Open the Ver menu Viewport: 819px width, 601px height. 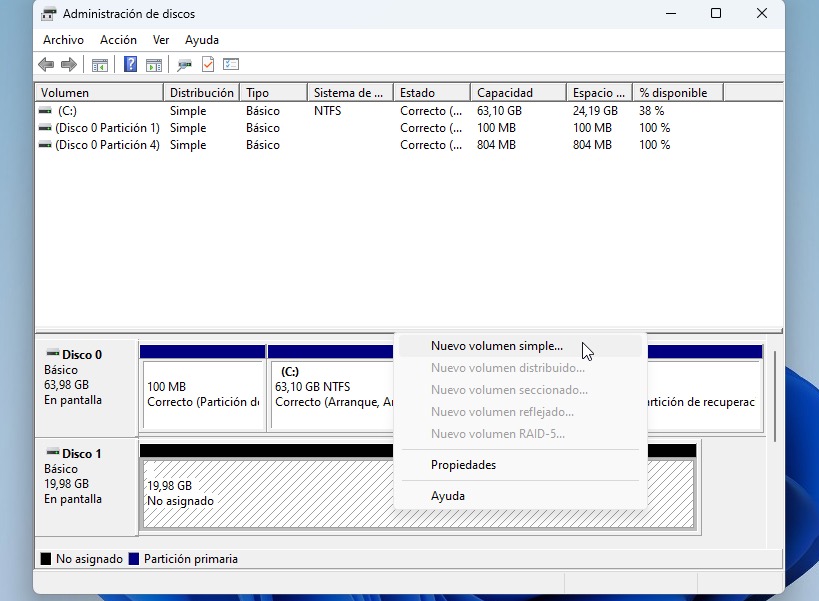[x=161, y=40]
